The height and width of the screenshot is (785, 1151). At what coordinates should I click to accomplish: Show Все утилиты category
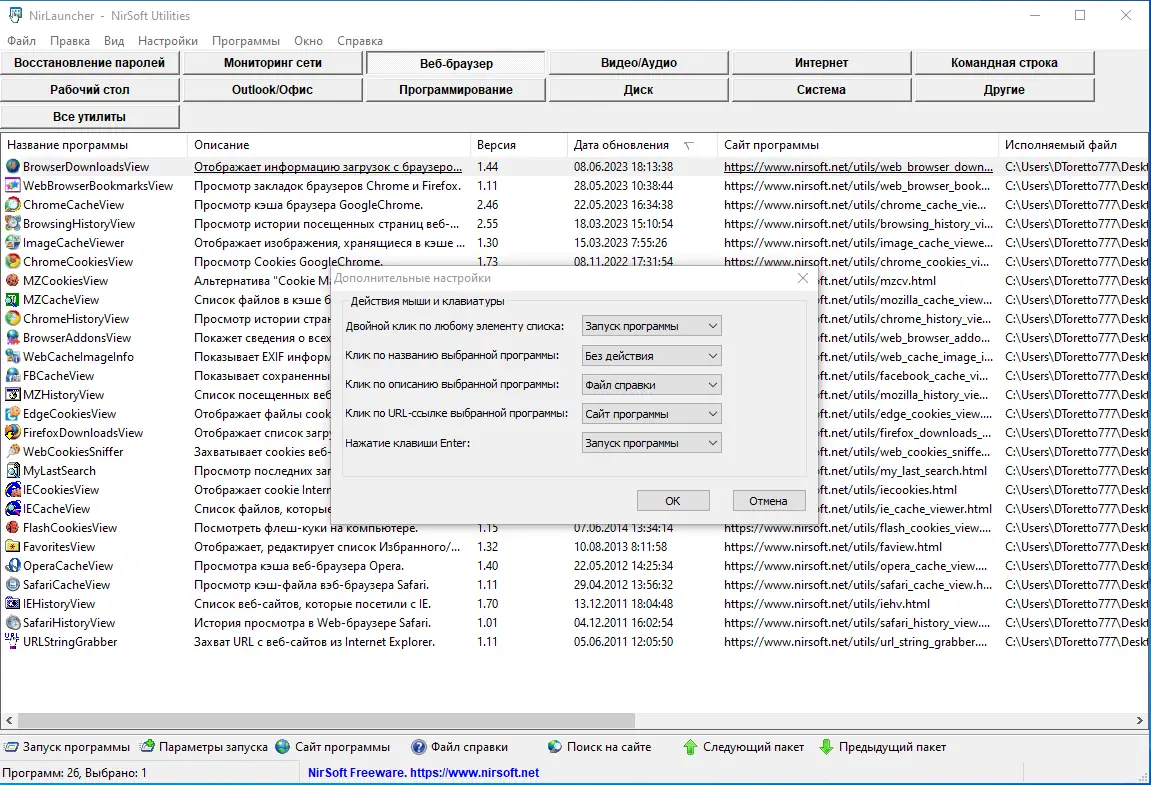pos(90,117)
